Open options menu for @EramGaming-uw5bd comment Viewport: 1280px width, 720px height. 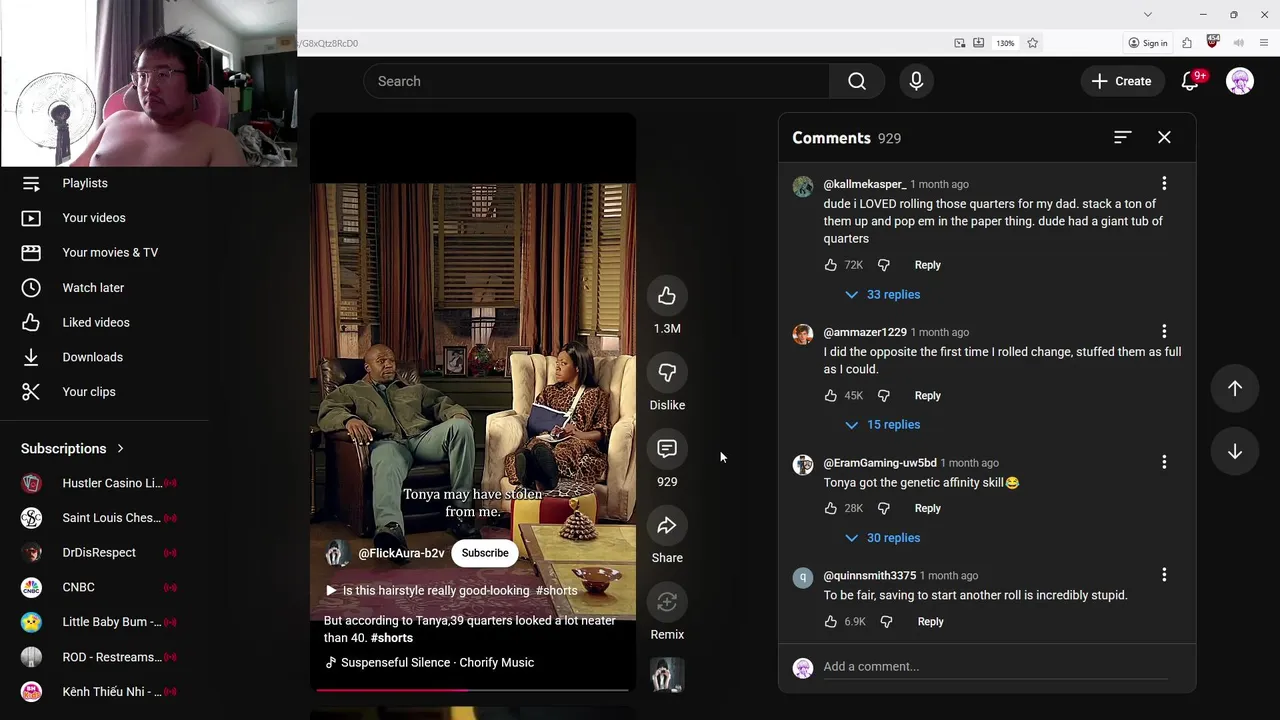click(x=1164, y=462)
